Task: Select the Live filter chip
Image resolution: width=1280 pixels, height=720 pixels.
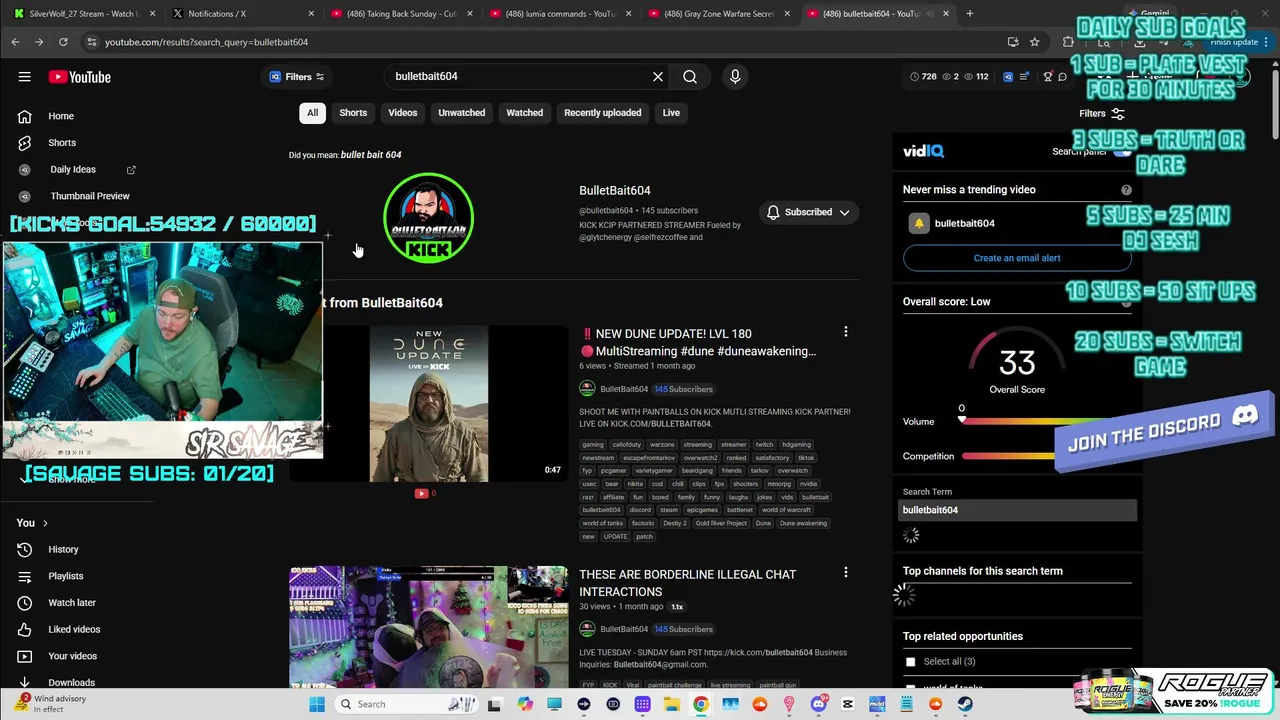Action: [x=671, y=113]
